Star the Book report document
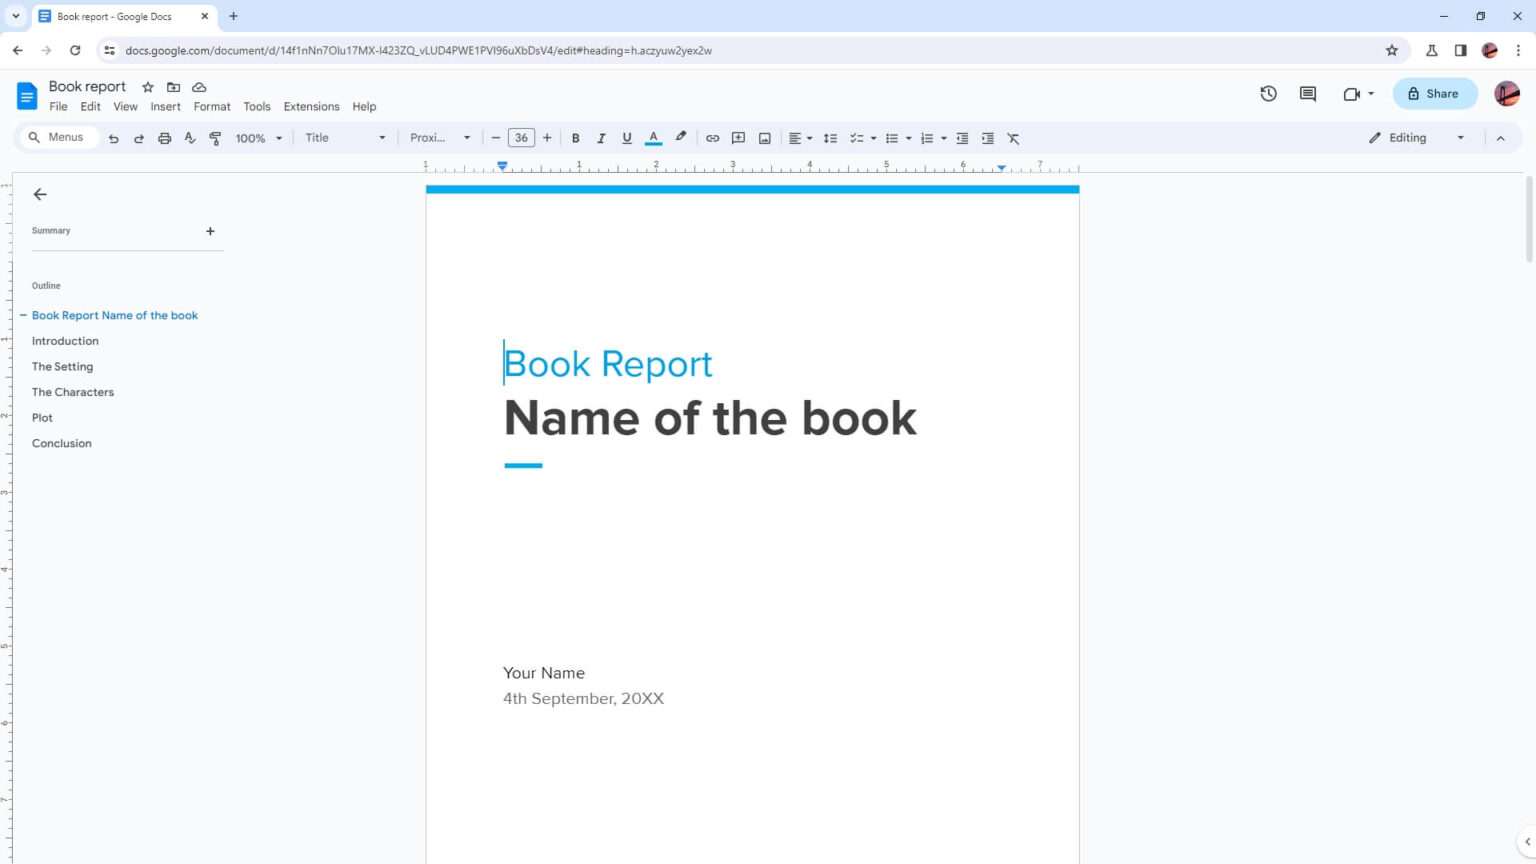The width and height of the screenshot is (1536, 864). [147, 87]
